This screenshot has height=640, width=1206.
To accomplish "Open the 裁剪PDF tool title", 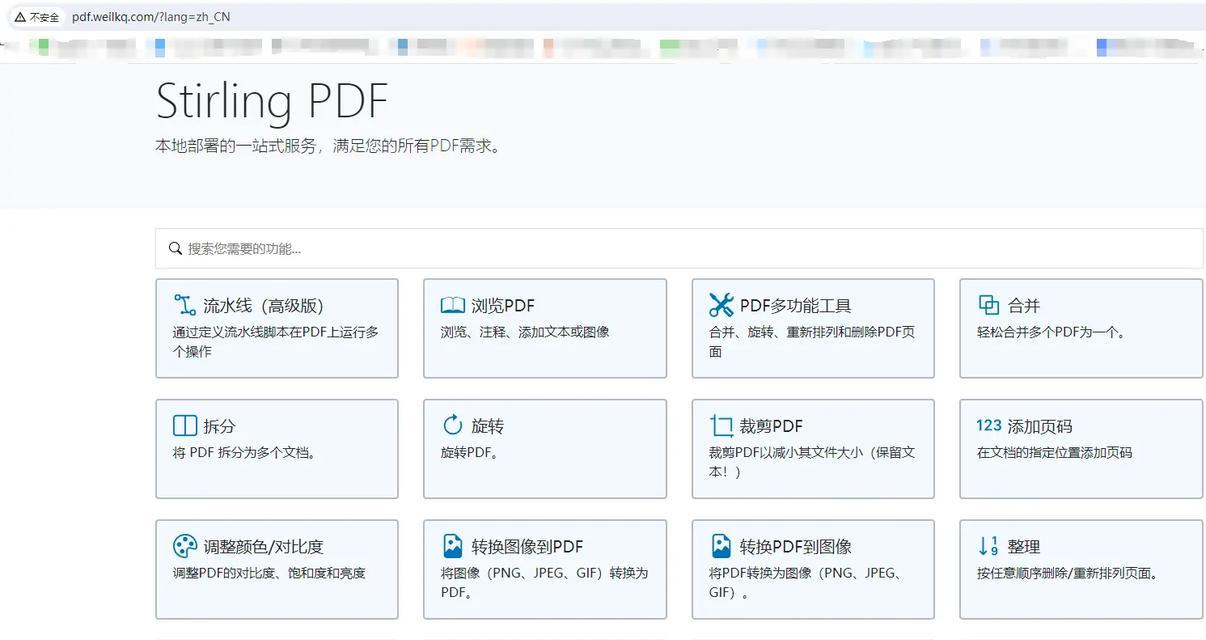I will point(772,426).
